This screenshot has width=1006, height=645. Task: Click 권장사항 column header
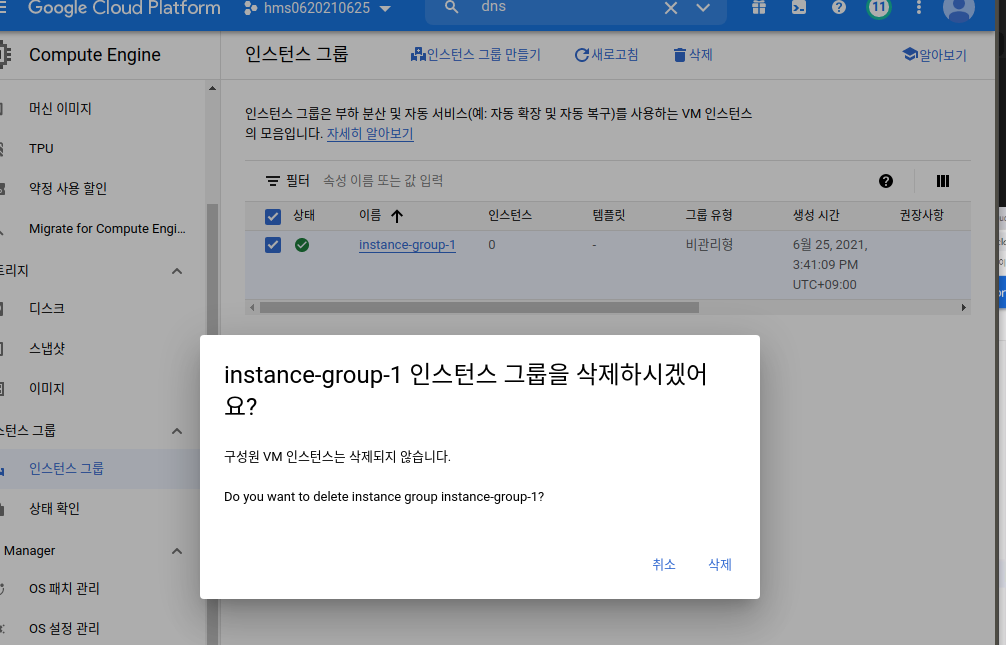coord(922,215)
